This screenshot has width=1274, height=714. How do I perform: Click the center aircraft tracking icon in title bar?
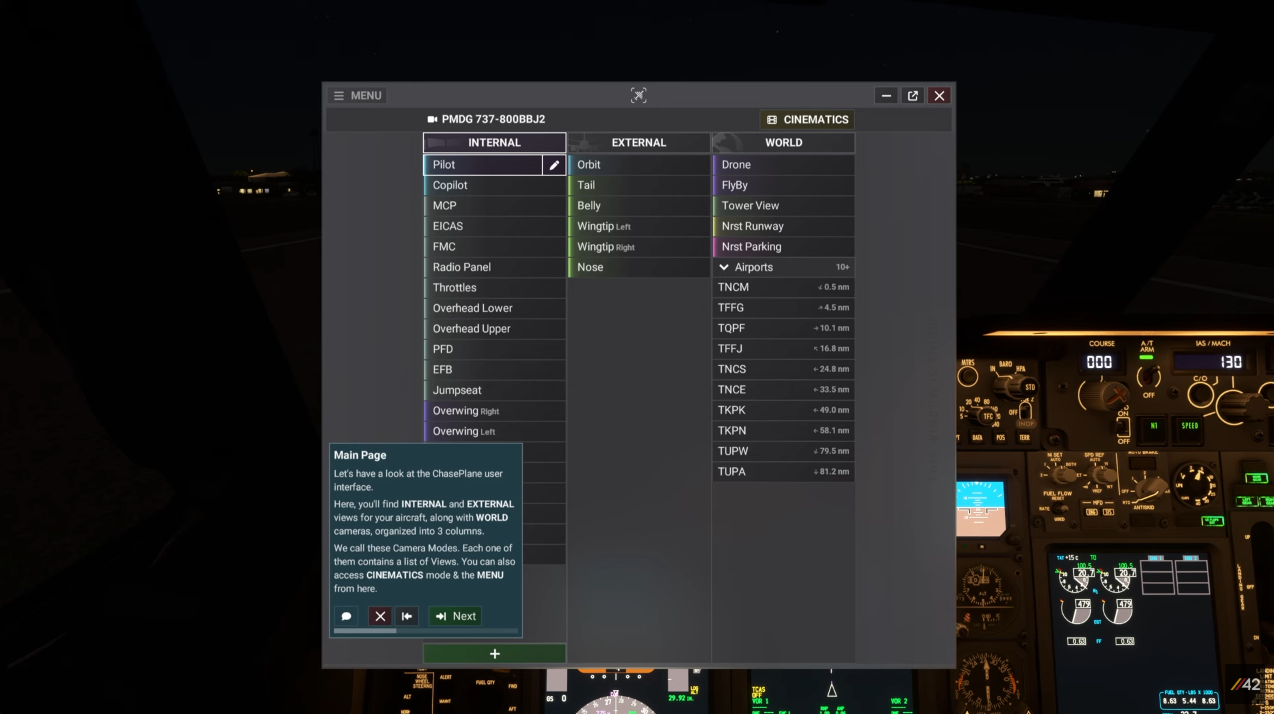point(639,95)
